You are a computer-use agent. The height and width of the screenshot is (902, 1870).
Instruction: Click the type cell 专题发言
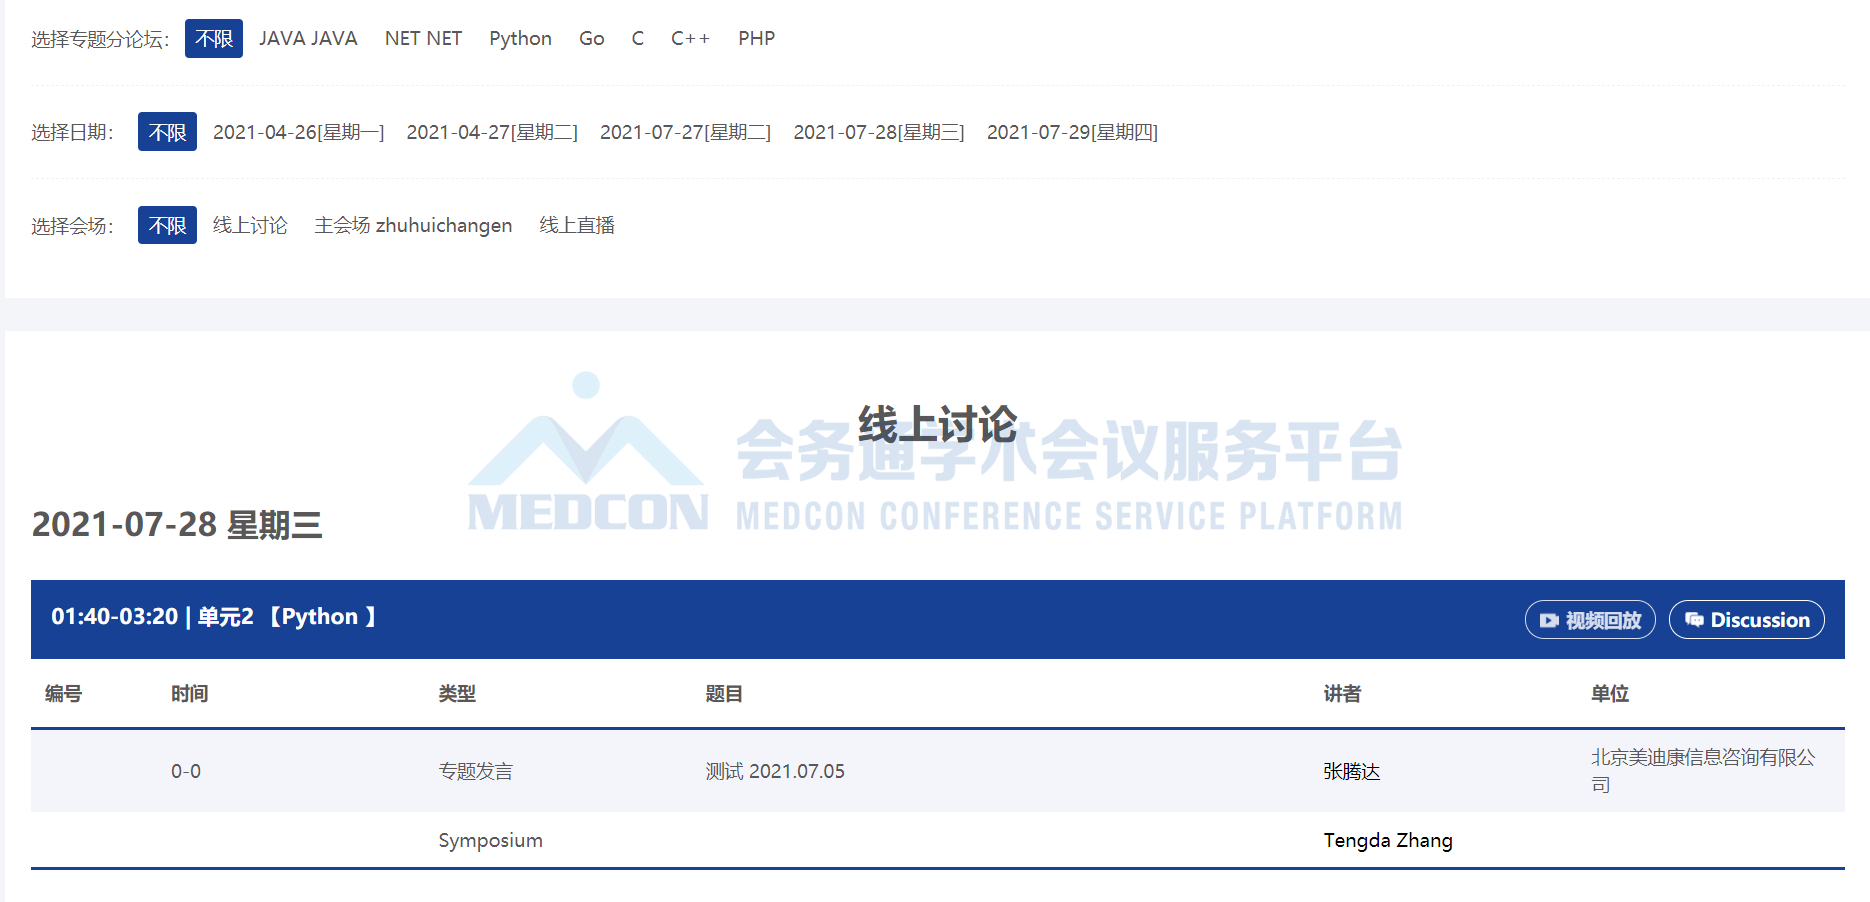pyautogui.click(x=476, y=771)
